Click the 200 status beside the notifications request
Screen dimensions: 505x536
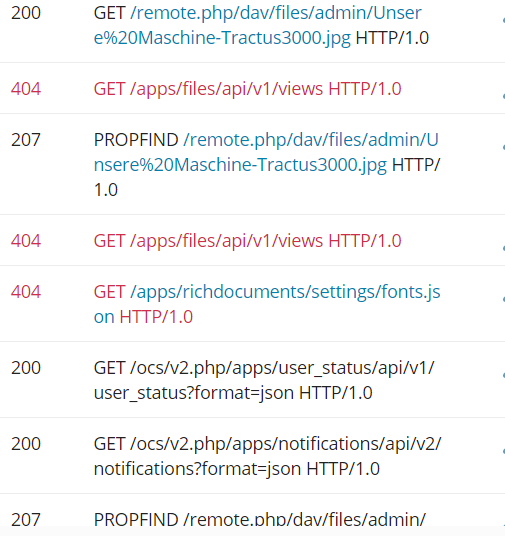click(26, 444)
